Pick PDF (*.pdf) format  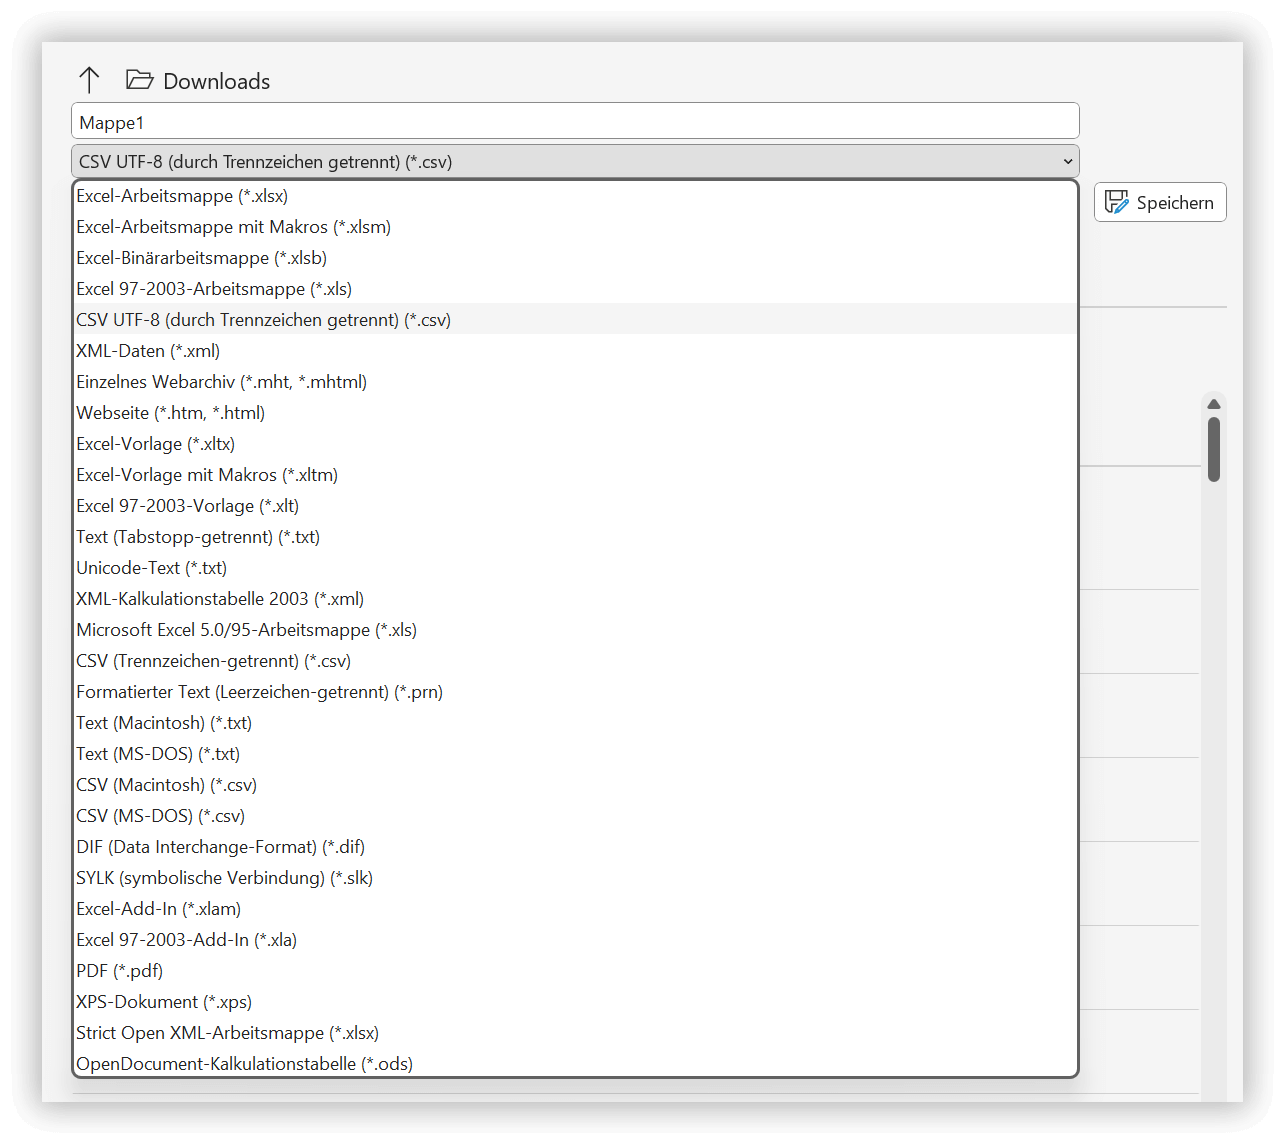click(x=575, y=971)
